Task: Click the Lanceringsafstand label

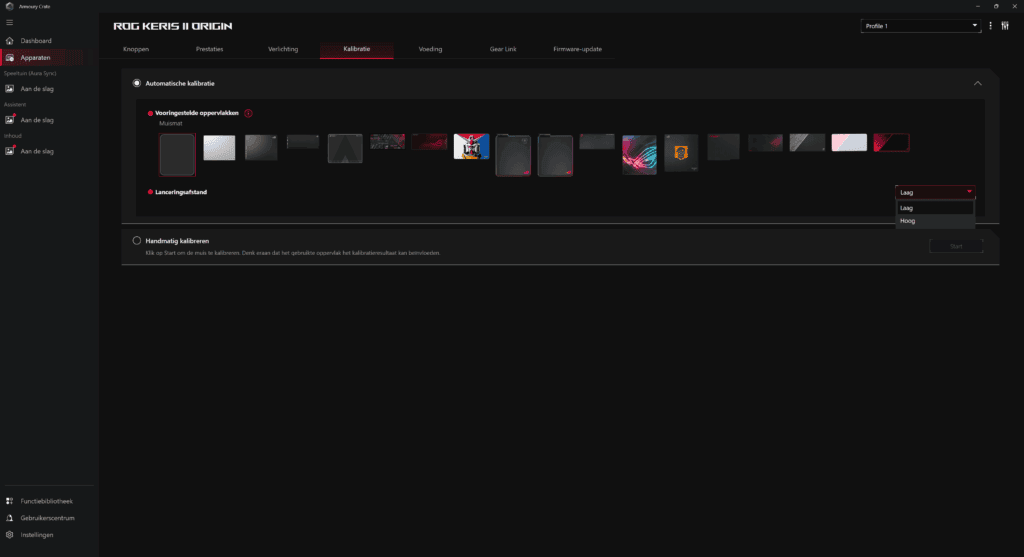Action: 181,192
